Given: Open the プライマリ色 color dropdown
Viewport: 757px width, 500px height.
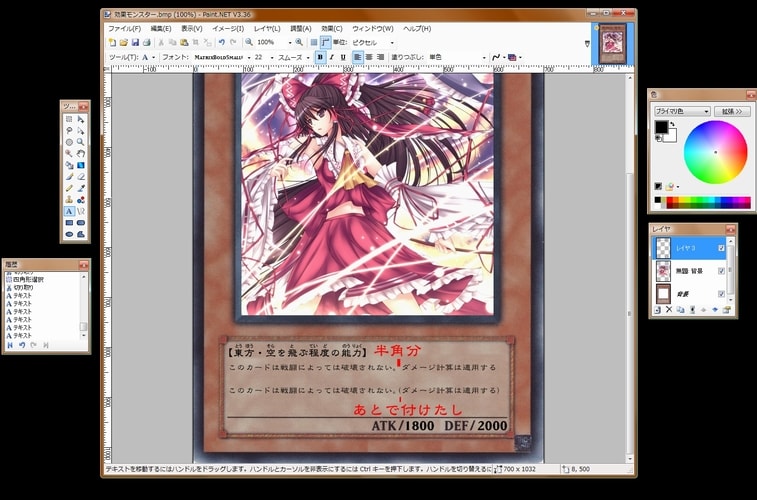Looking at the screenshot, I should click(x=682, y=111).
